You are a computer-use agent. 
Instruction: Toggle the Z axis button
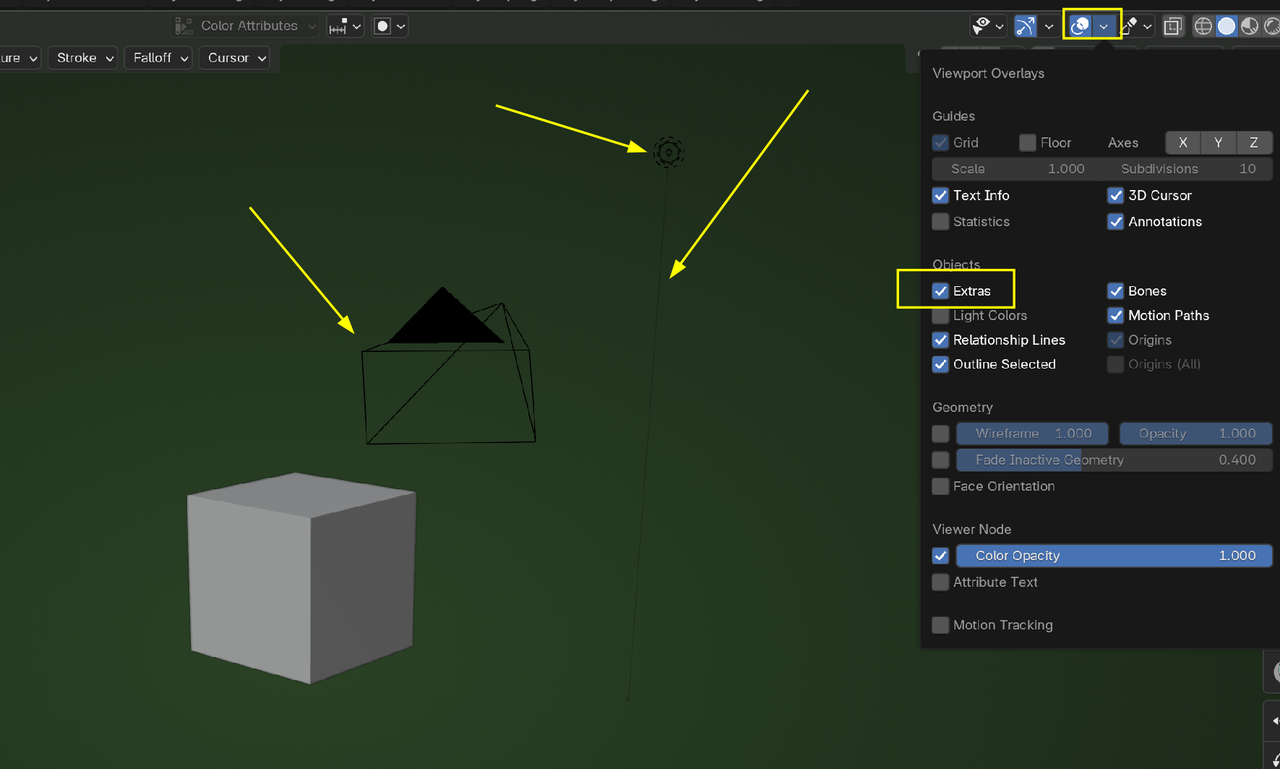pyautogui.click(x=1254, y=143)
